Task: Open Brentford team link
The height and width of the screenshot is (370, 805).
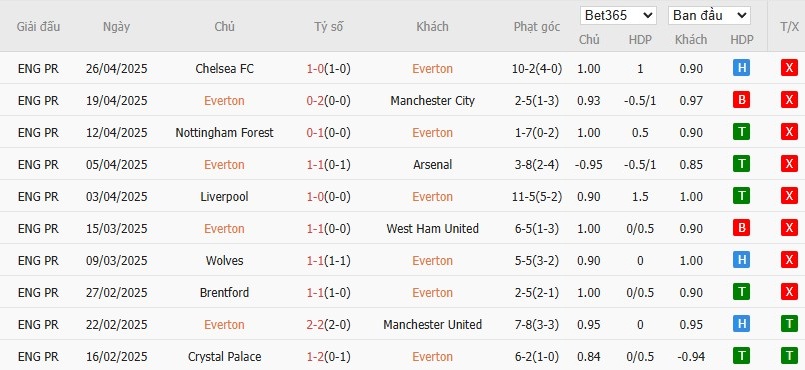Action: 224,293
